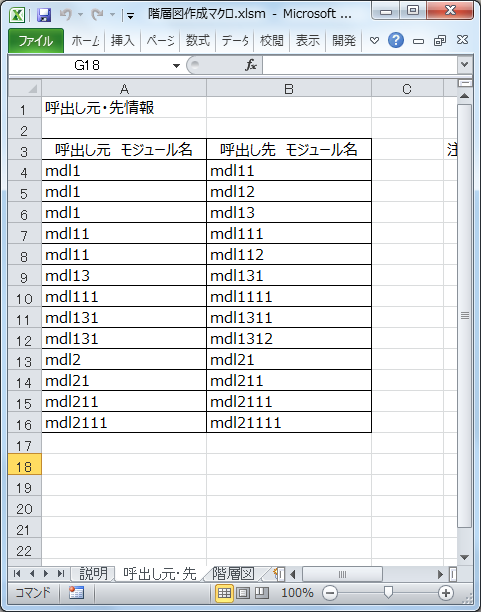Expand the formula bar with chevron
This screenshot has width=481, height=612.
[x=464, y=64]
